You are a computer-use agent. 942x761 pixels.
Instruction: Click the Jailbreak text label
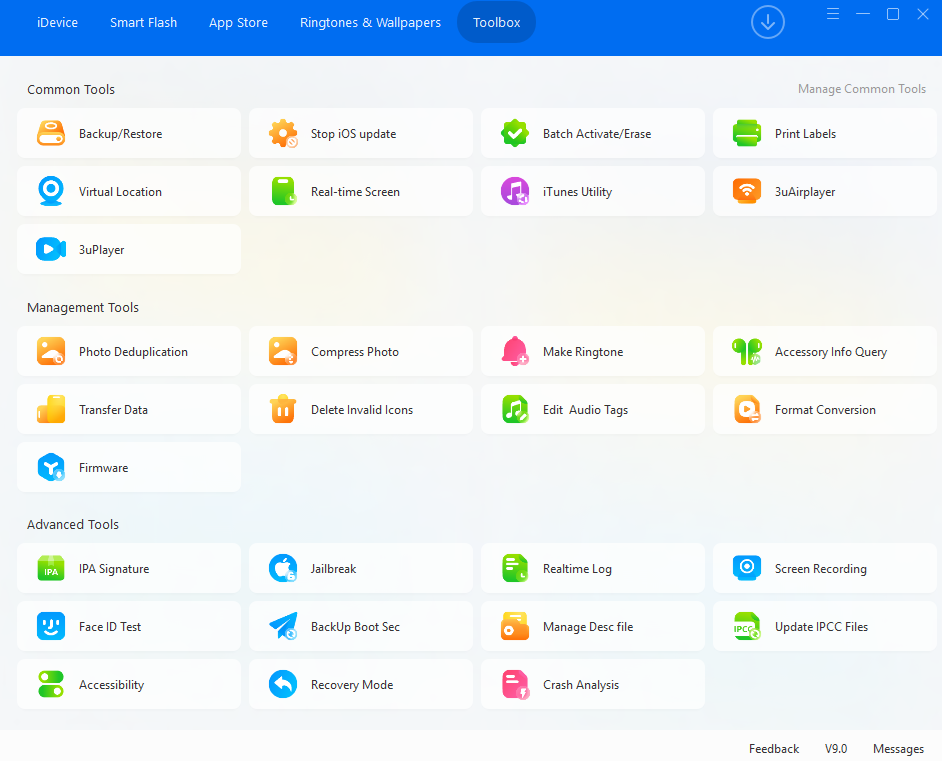pos(333,568)
